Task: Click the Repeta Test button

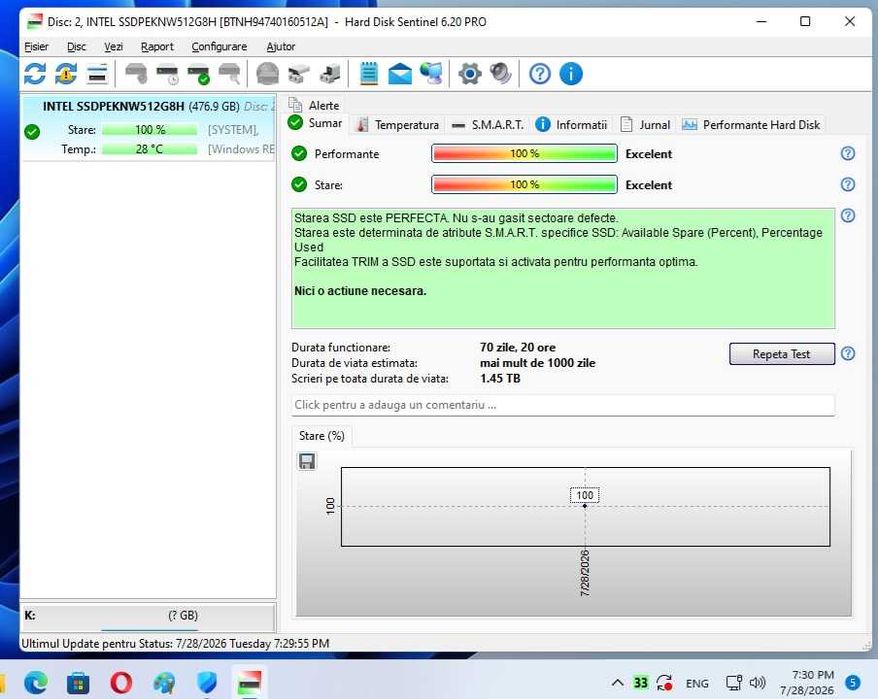Action: coord(782,354)
